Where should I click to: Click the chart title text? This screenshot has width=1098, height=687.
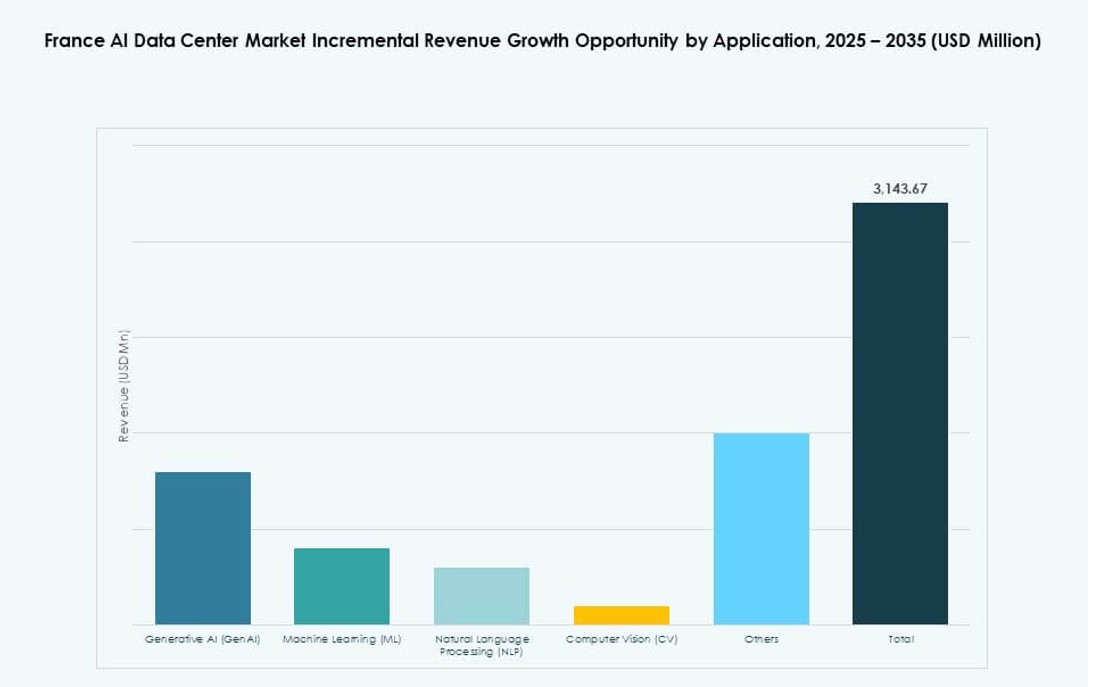(542, 41)
